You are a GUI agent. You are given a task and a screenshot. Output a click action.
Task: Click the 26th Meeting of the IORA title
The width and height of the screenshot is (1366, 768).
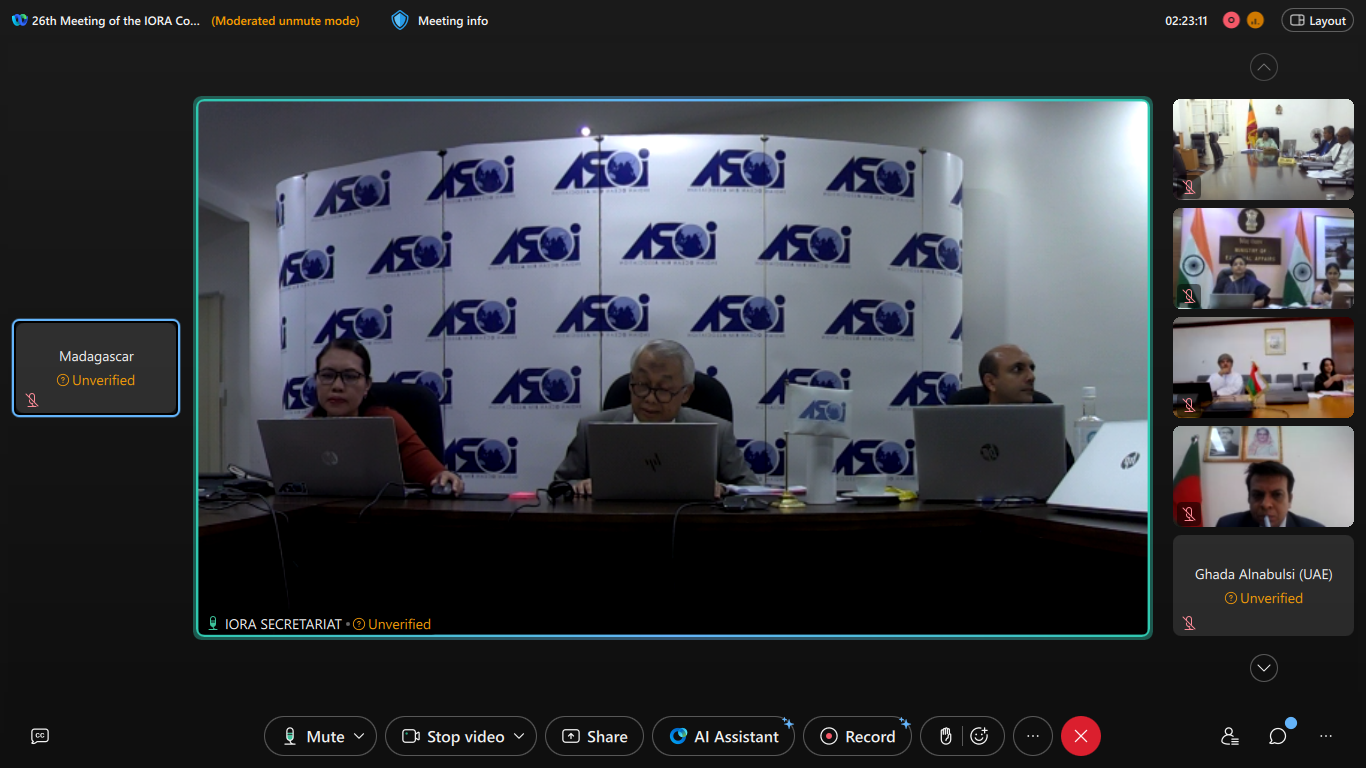click(x=115, y=20)
